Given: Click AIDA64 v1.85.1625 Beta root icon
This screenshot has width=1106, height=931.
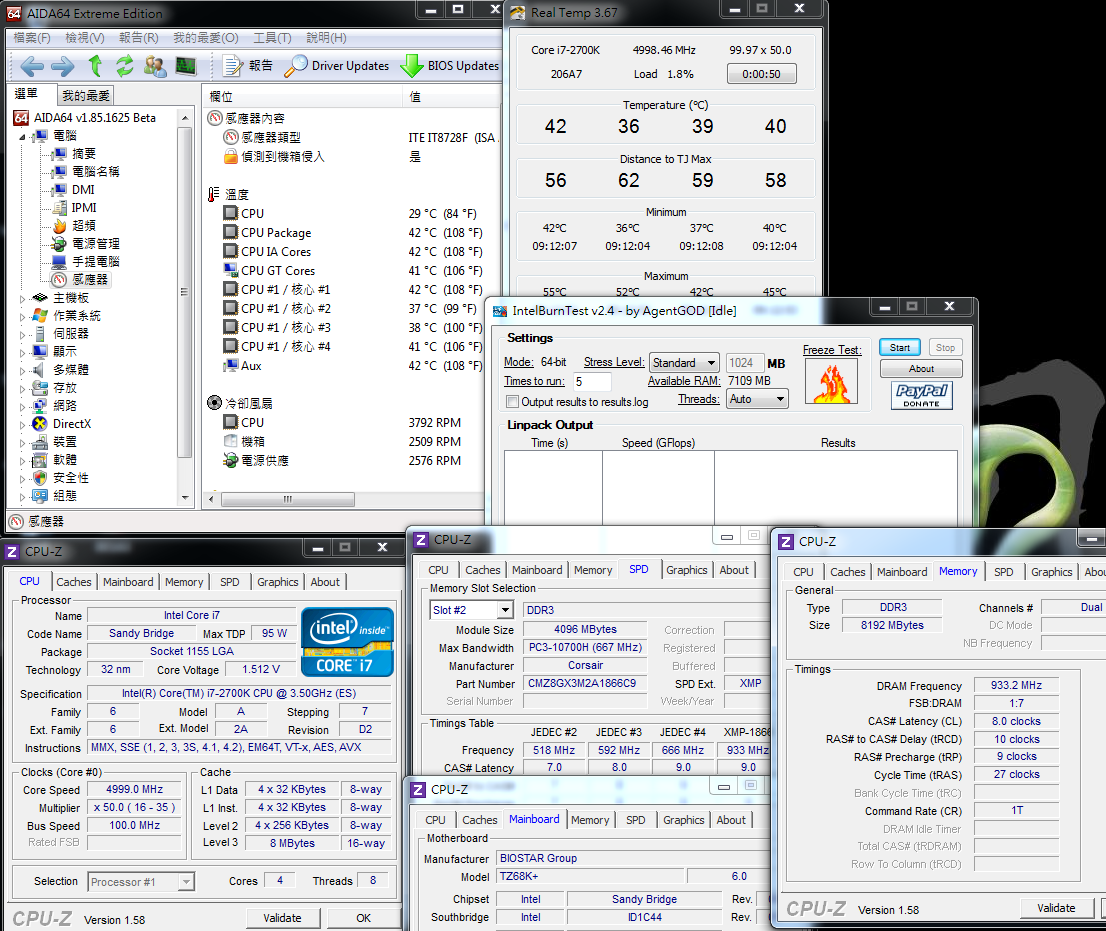Looking at the screenshot, I should 21,118.
